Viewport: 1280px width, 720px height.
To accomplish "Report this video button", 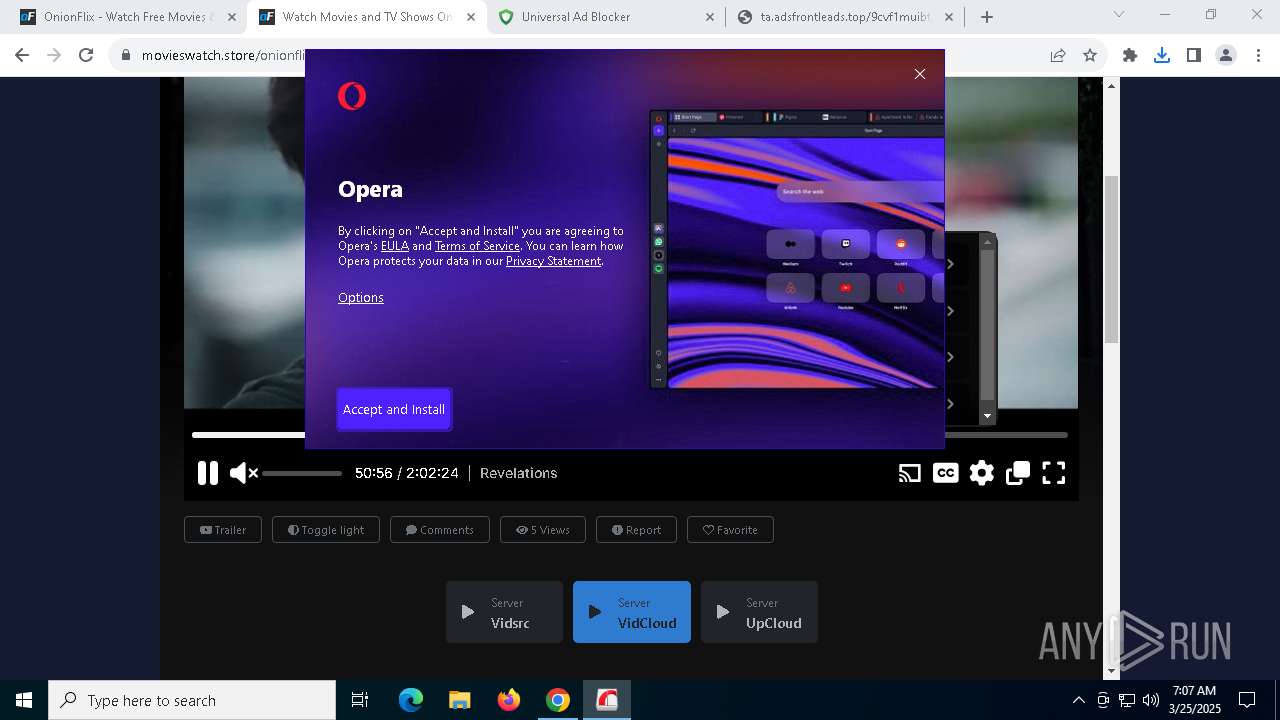I will pyautogui.click(x=636, y=530).
